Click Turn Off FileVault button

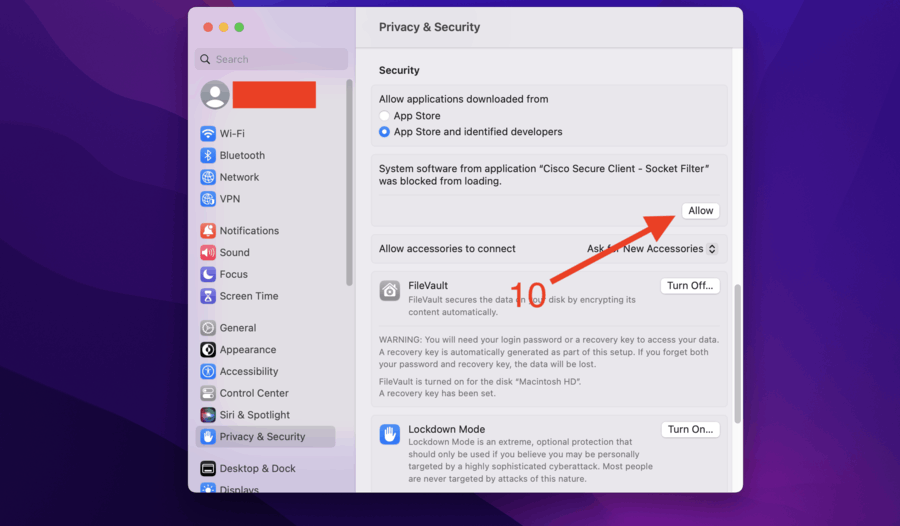point(690,285)
